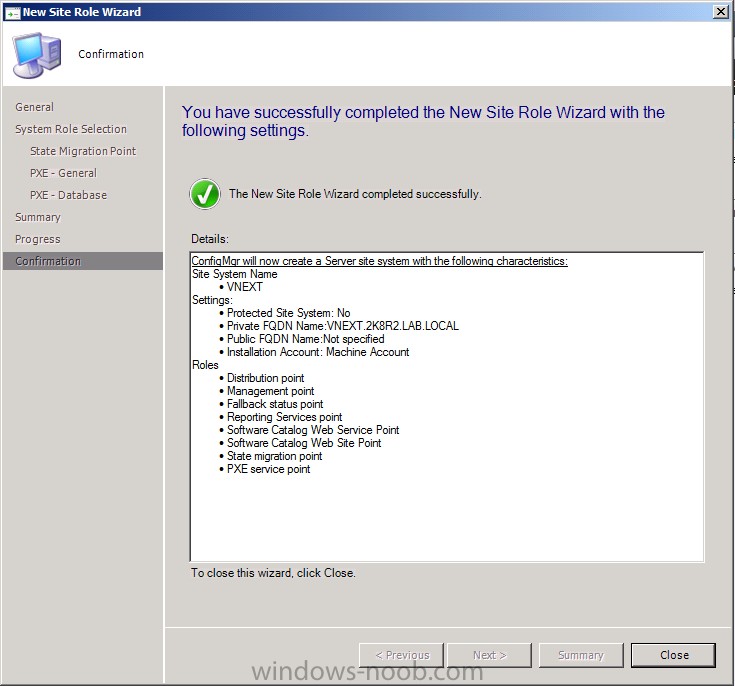This screenshot has width=735, height=686.
Task: Click the 'State migration point' role entry
Action: [274, 456]
